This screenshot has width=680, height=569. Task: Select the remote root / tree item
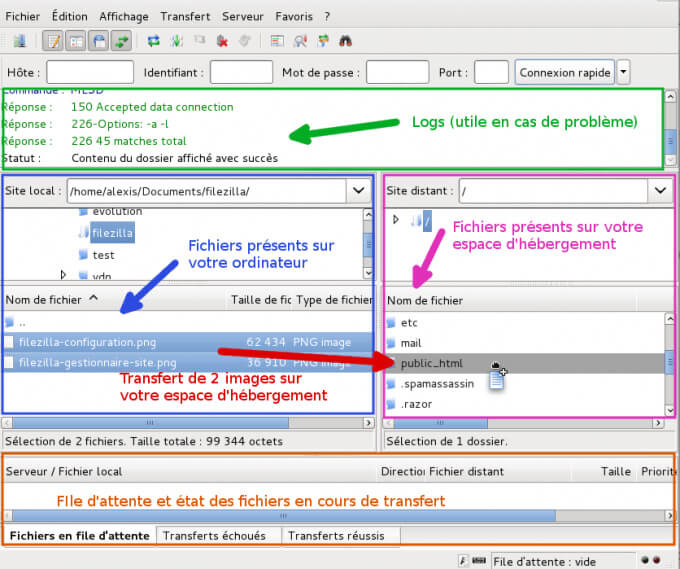tap(427, 221)
